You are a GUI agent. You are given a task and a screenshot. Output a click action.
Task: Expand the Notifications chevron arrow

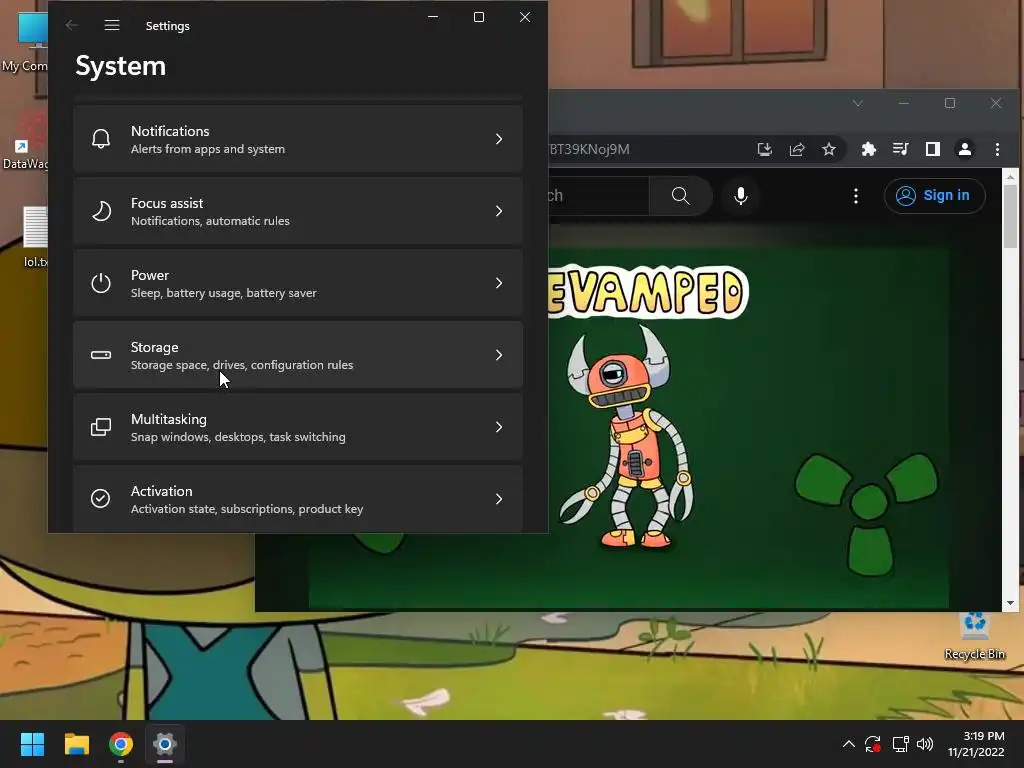click(499, 139)
